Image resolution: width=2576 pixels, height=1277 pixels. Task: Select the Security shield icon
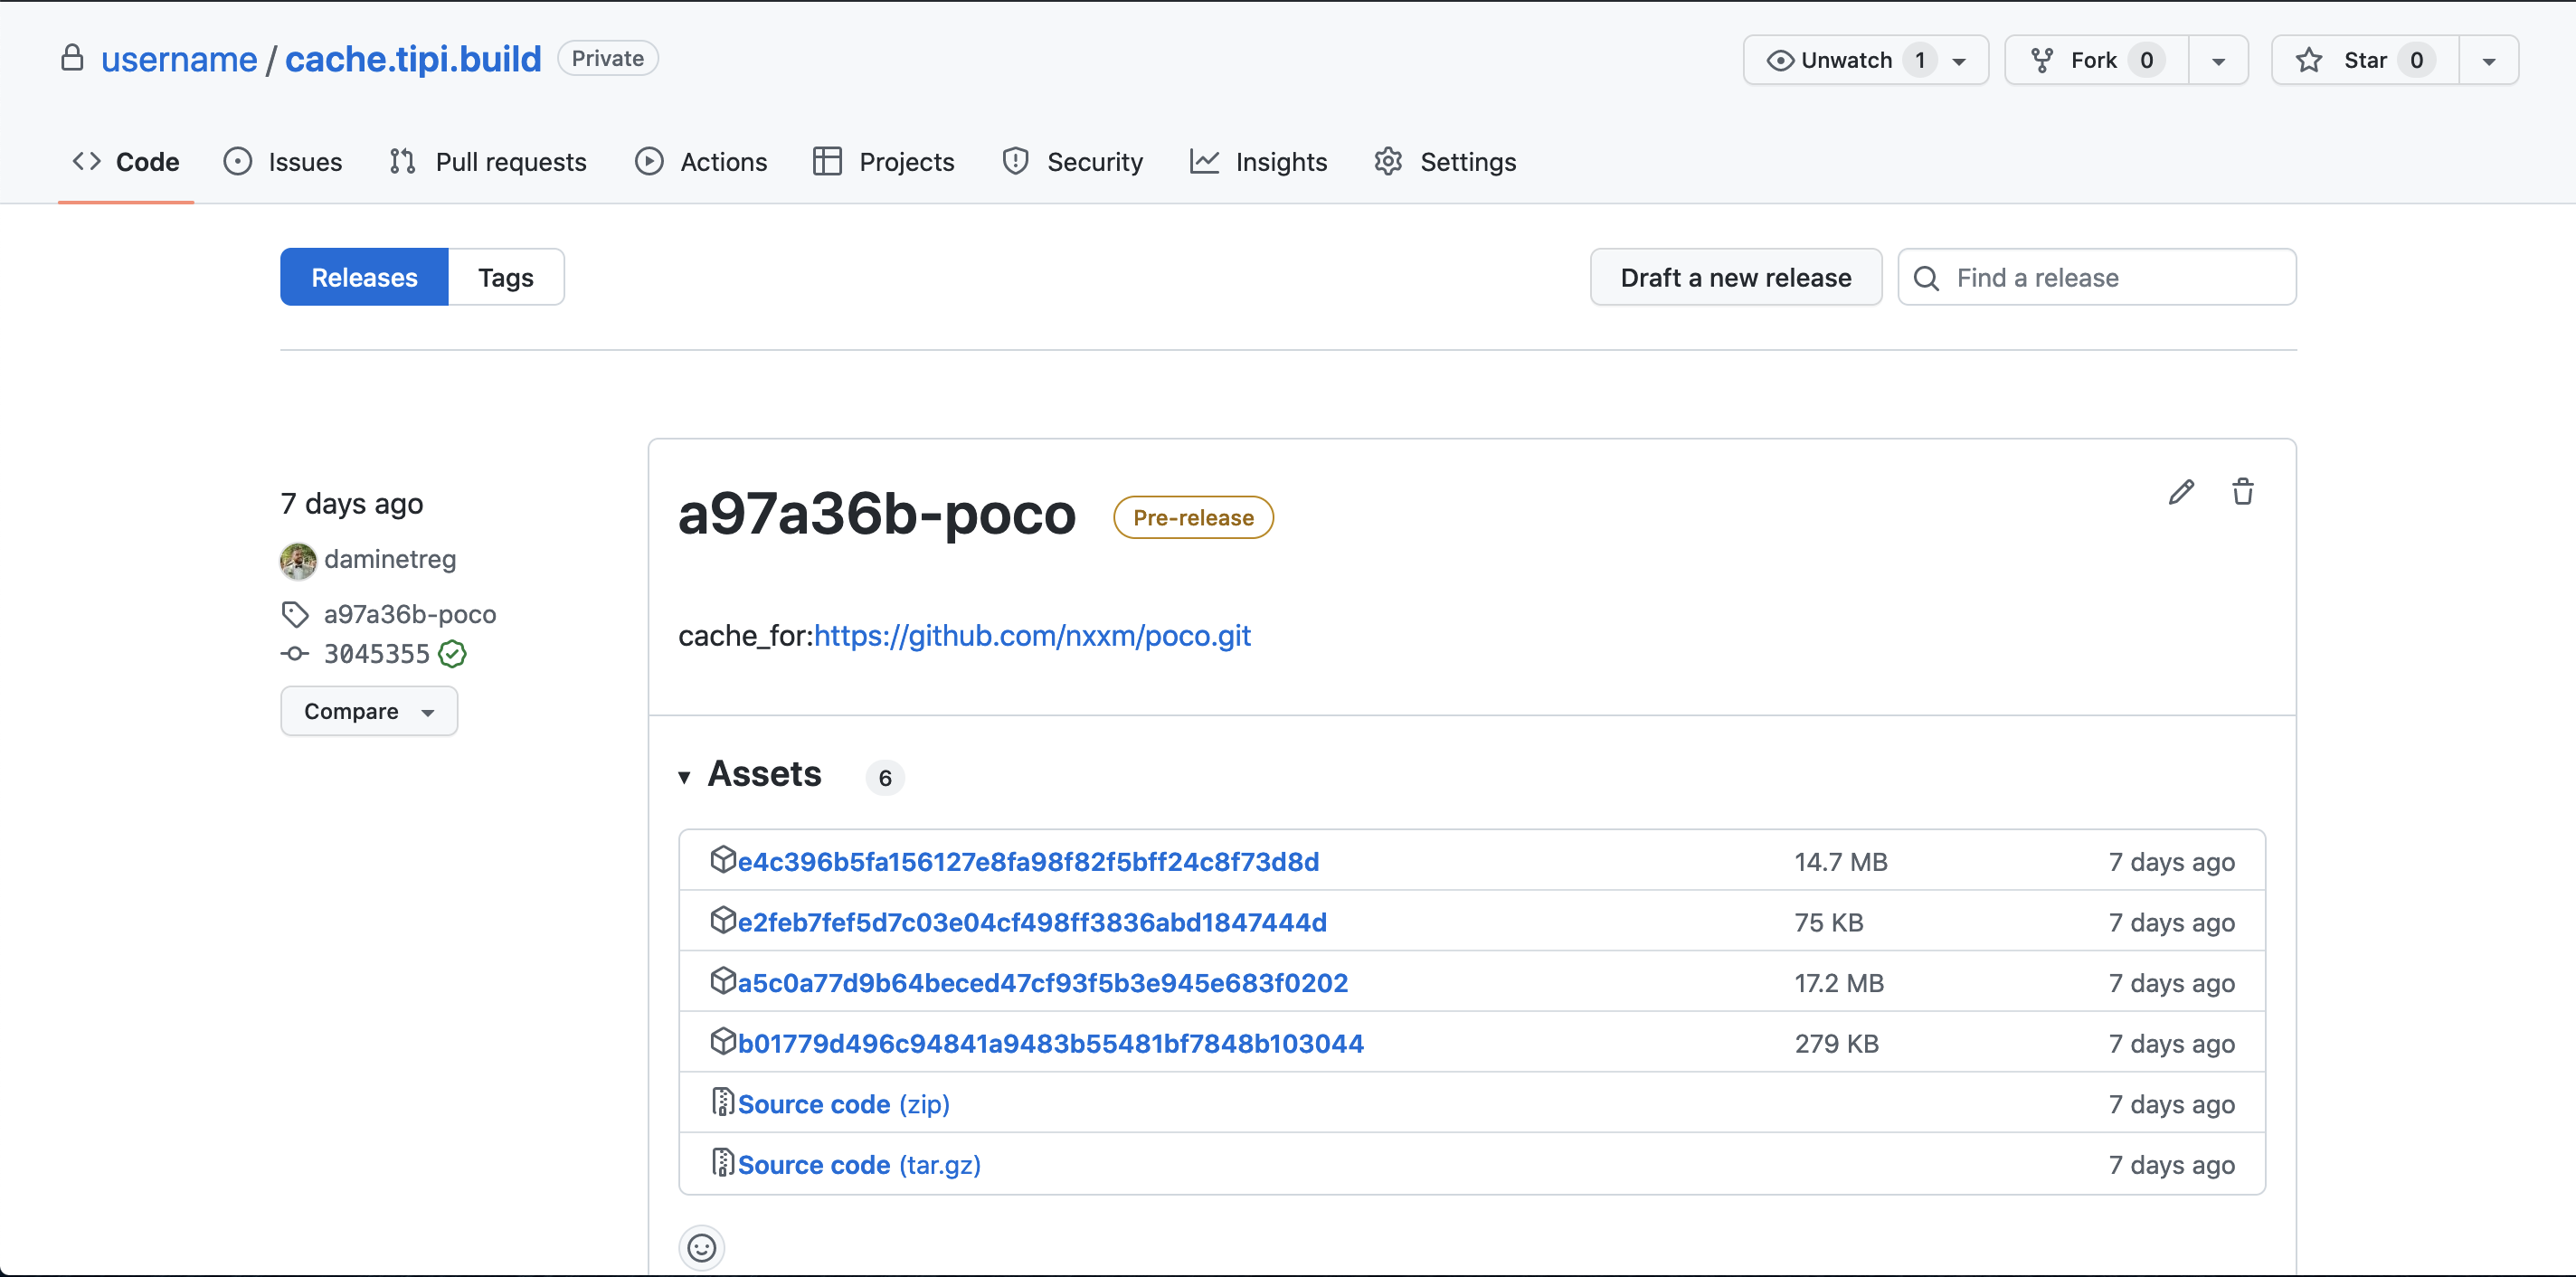click(1015, 161)
